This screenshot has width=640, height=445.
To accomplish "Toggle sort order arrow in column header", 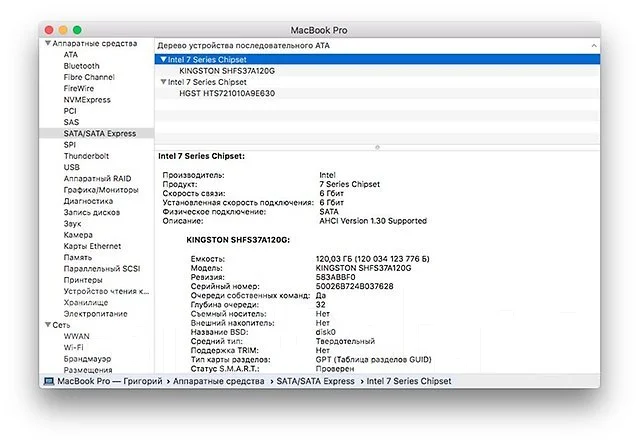I will pyautogui.click(x=594, y=46).
